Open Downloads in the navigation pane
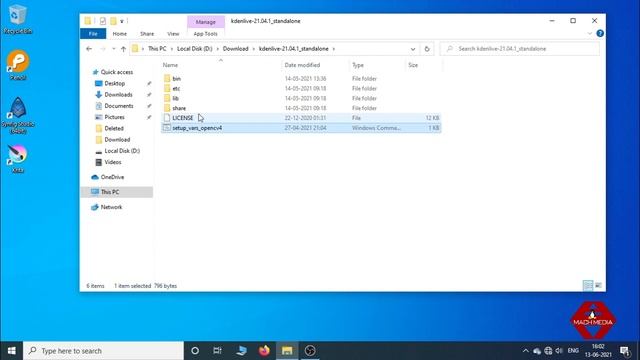 pyautogui.click(x=118, y=95)
